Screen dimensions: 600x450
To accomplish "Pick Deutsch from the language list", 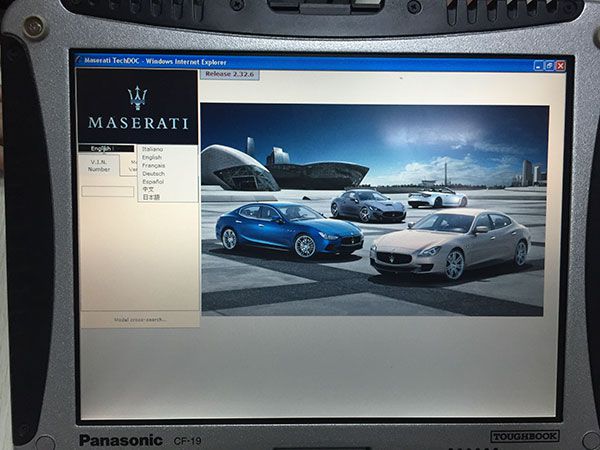I will pyautogui.click(x=153, y=173).
